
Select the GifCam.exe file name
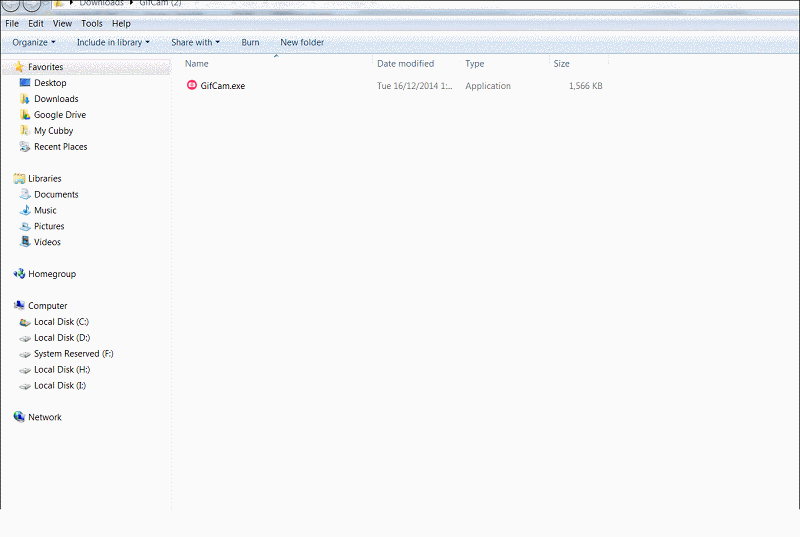[x=222, y=86]
